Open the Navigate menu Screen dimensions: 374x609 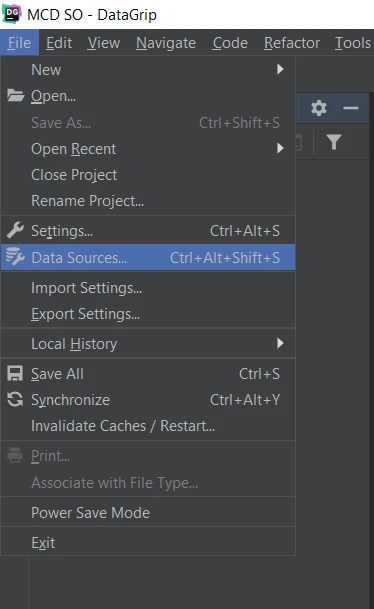point(166,43)
